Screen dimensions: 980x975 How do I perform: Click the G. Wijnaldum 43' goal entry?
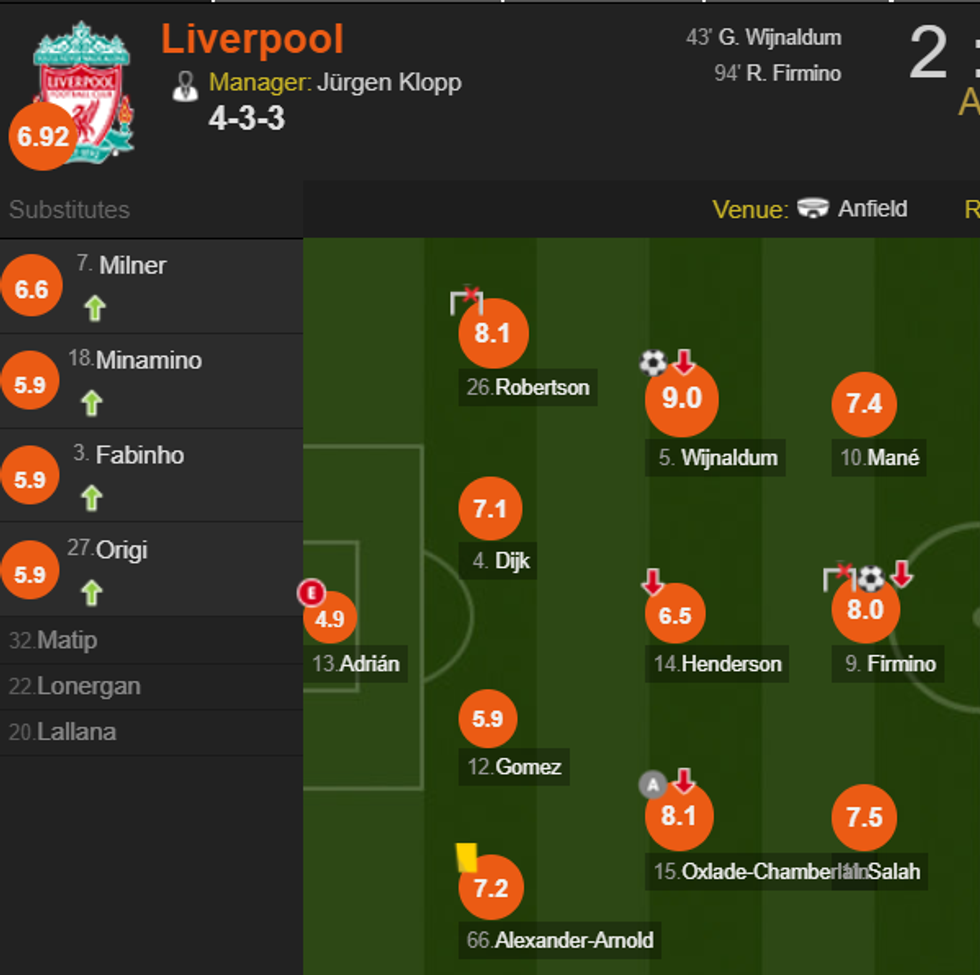(764, 38)
